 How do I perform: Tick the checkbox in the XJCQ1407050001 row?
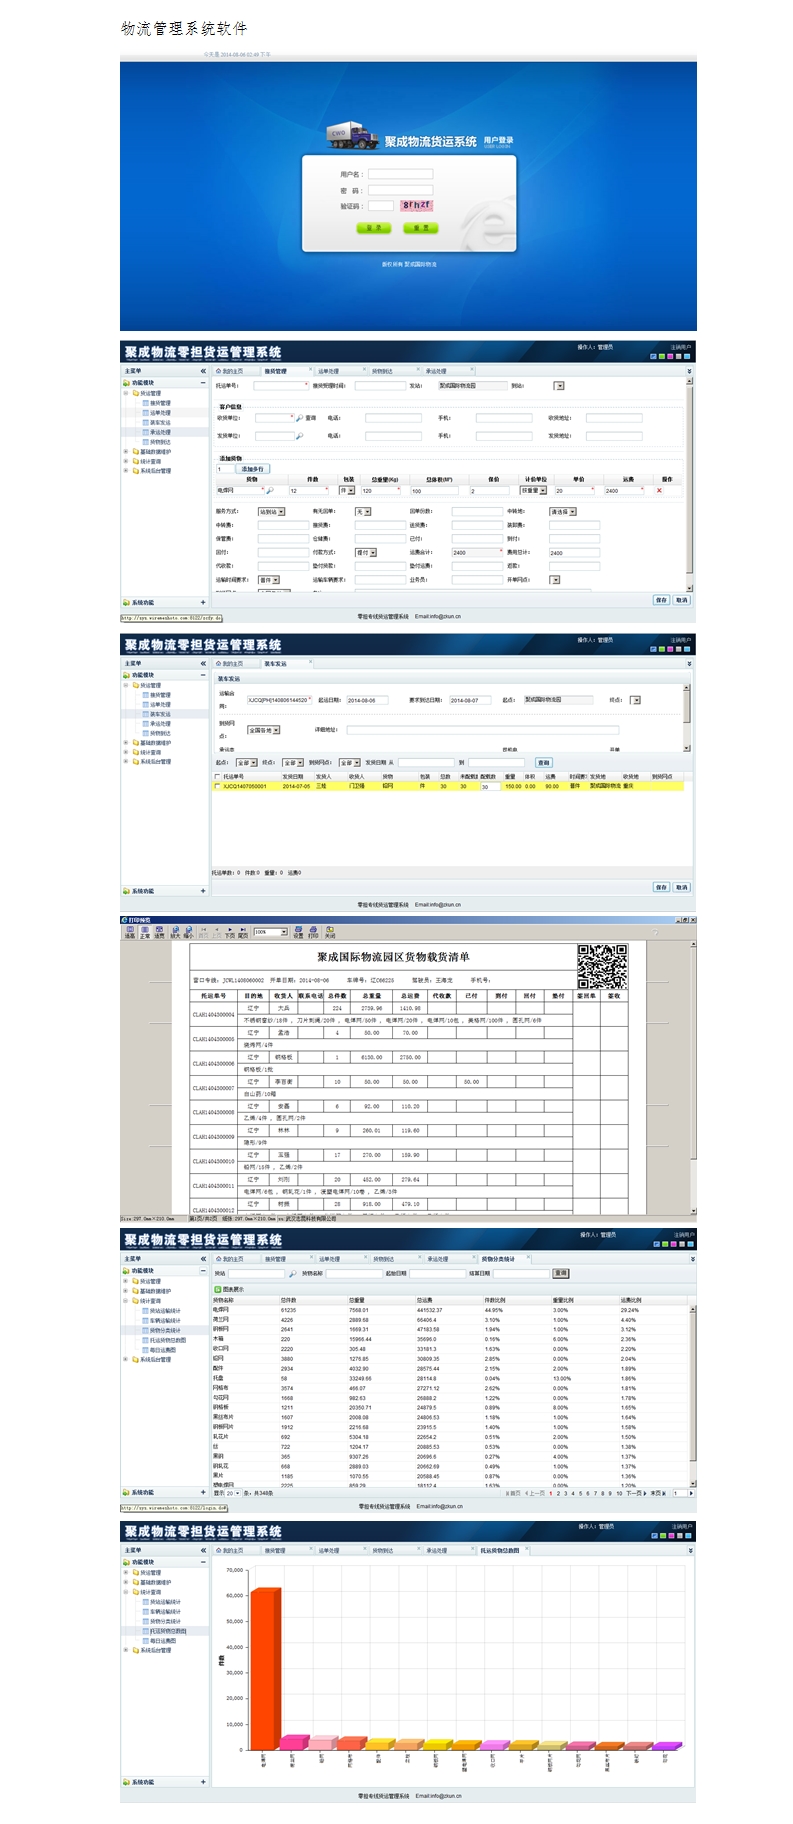pyautogui.click(x=217, y=786)
